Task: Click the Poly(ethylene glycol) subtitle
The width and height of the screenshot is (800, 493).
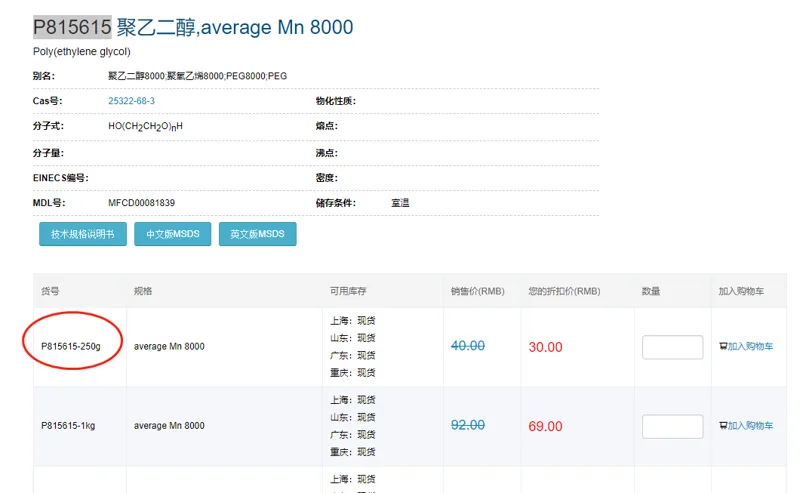Action: pyautogui.click(x=82, y=52)
